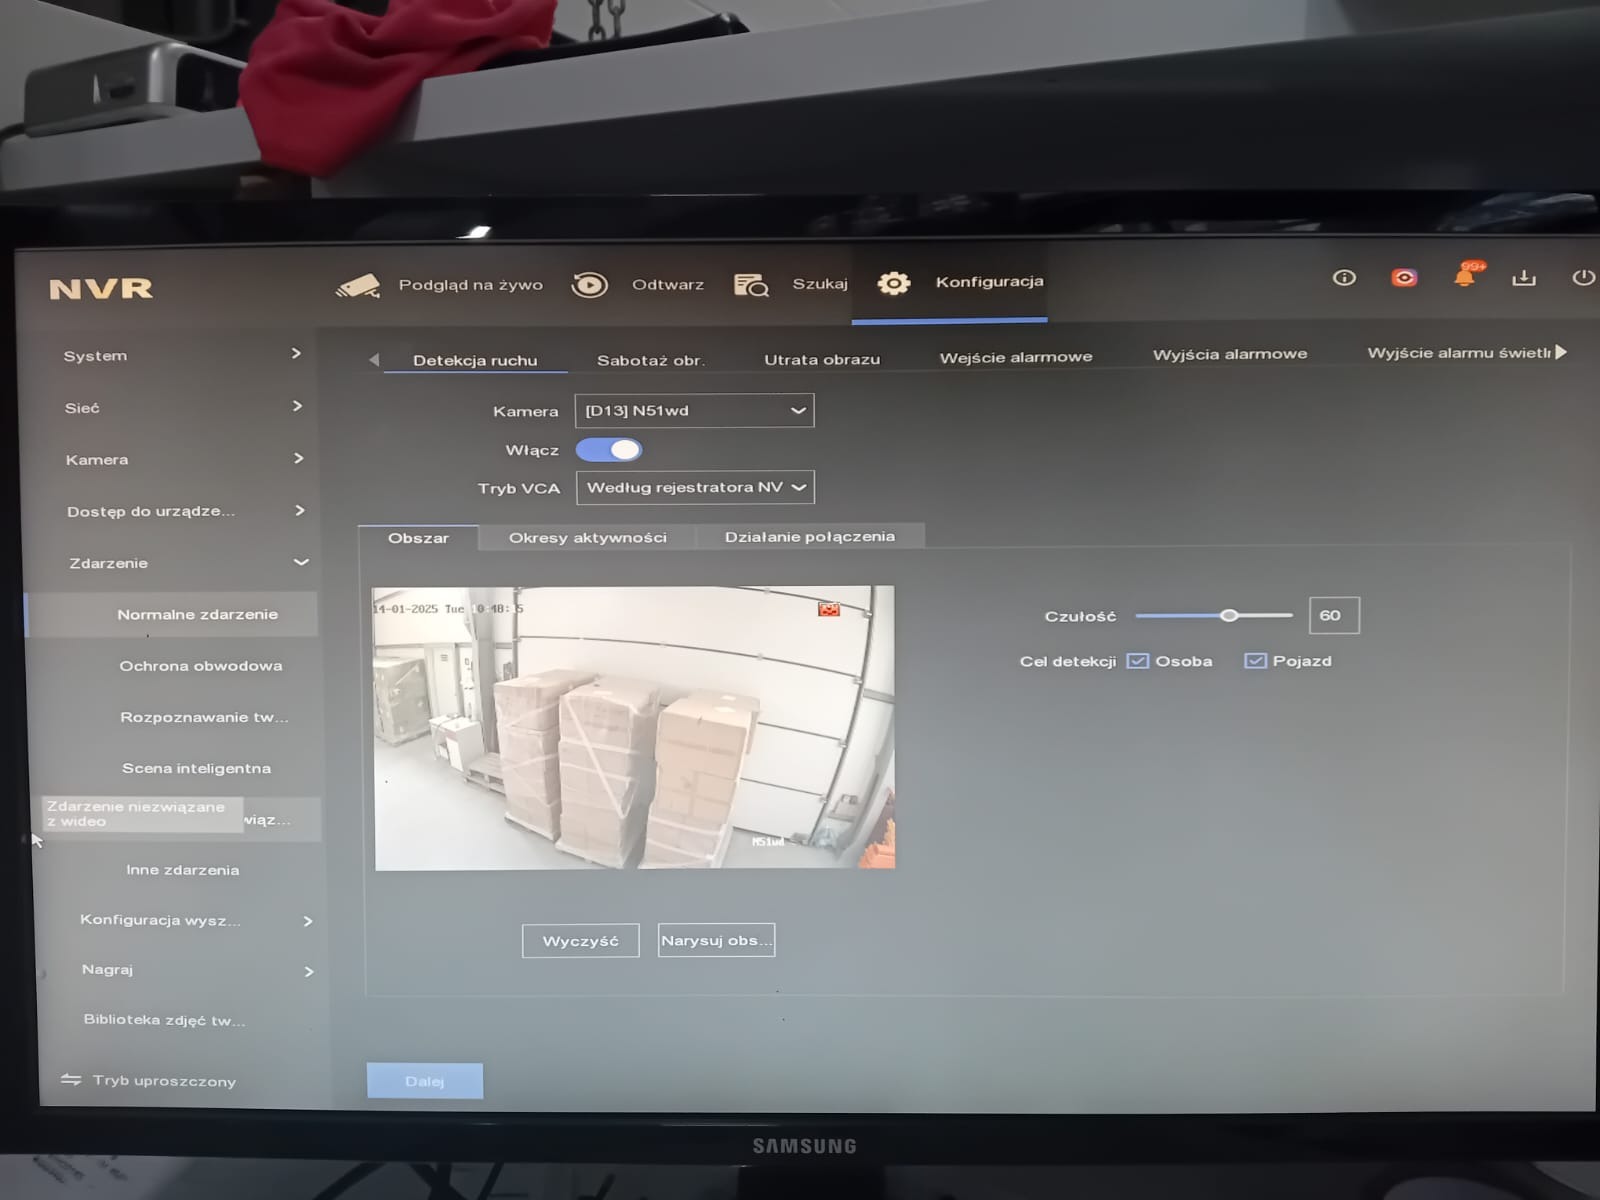Screen dimensions: 1600x1200
Task: Open the info icon top right
Action: tap(1344, 279)
